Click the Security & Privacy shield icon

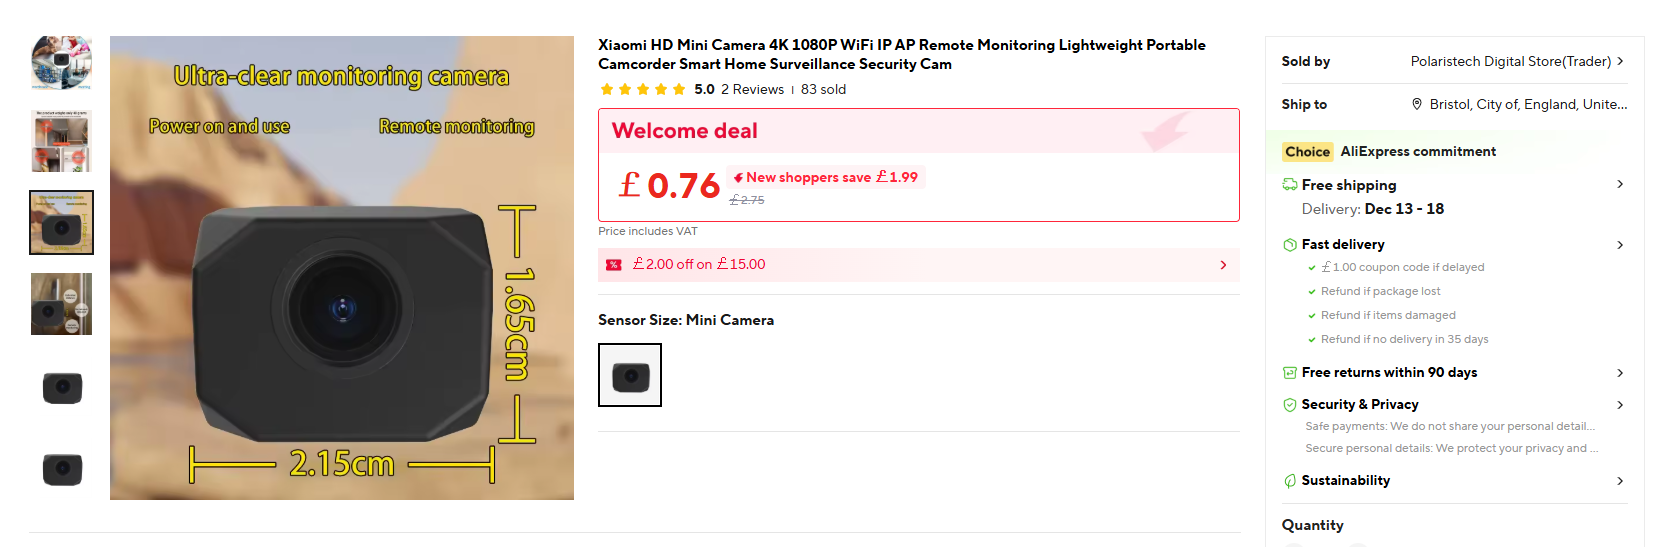click(x=1290, y=405)
